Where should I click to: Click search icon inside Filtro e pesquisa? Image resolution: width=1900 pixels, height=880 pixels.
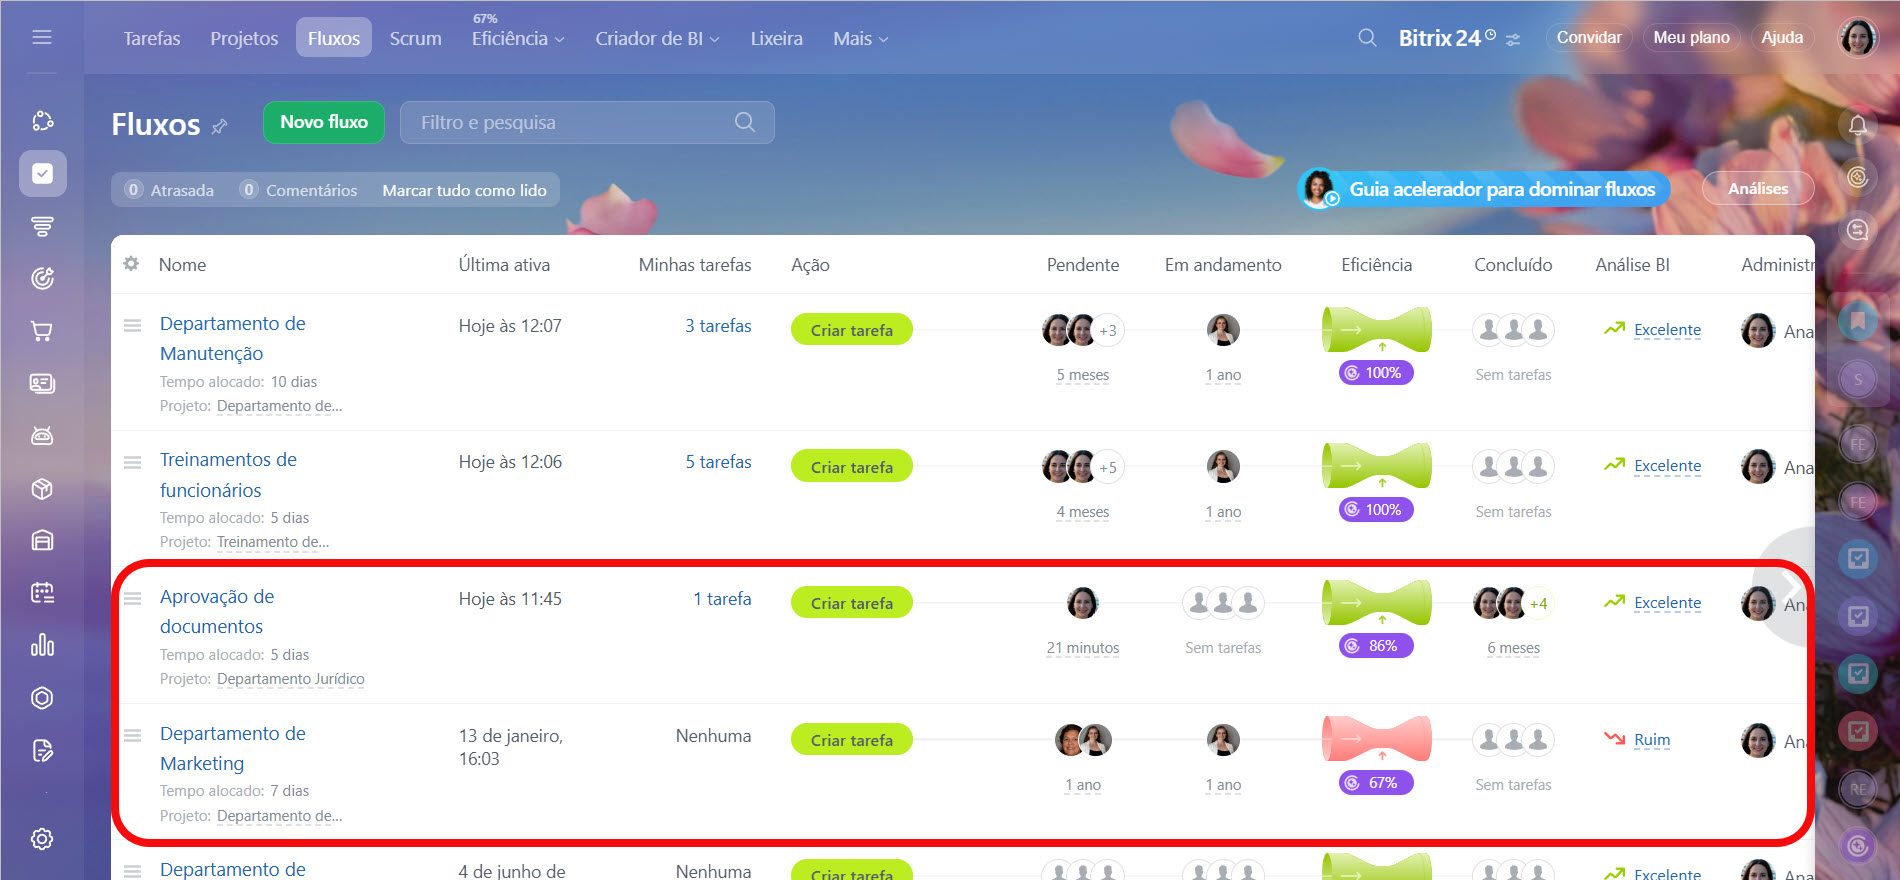(x=745, y=122)
